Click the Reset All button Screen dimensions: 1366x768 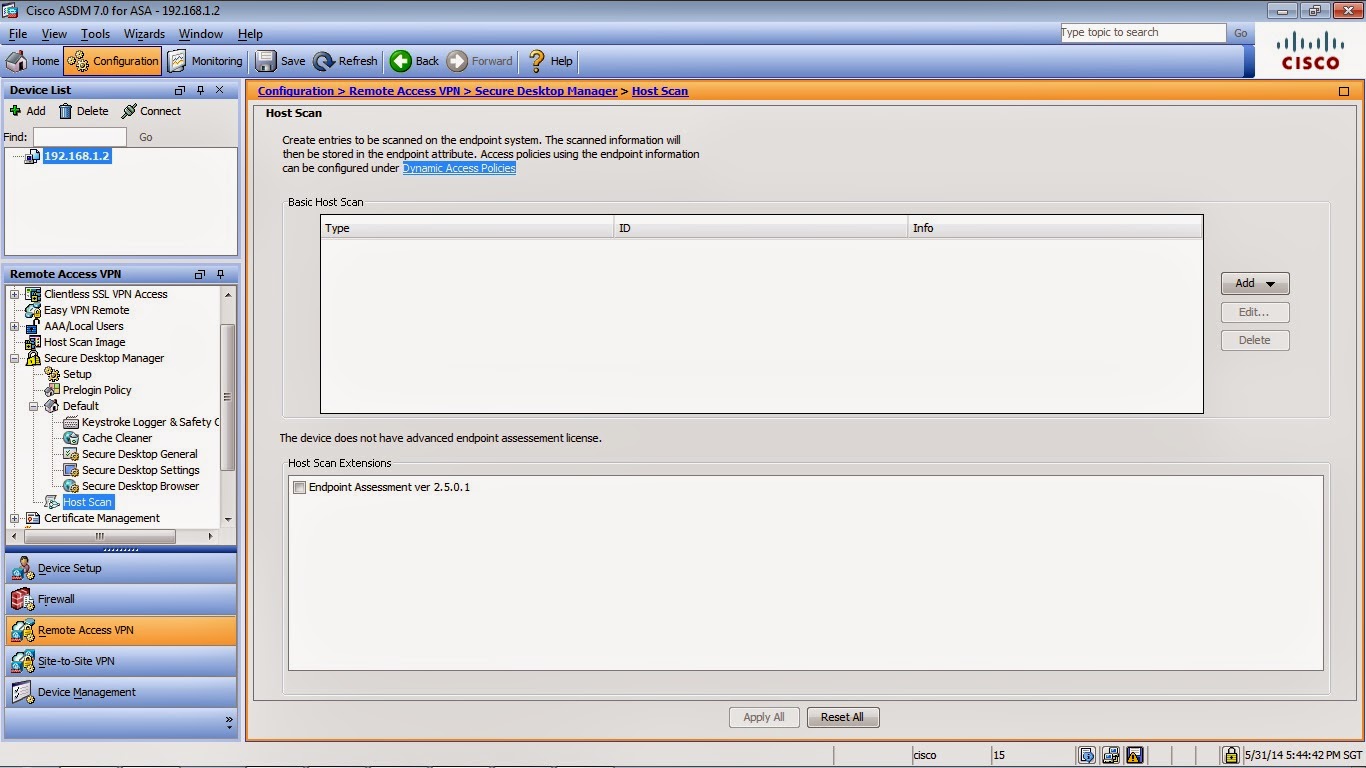click(842, 717)
